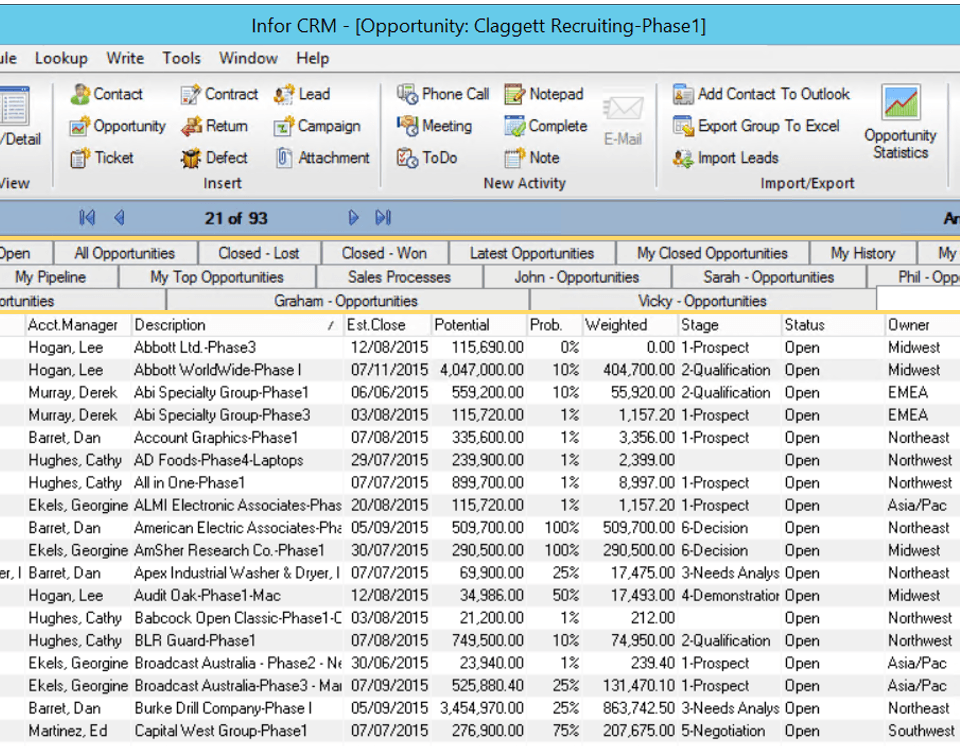Create a ToDo activity
The height and width of the screenshot is (746, 960).
click(x=427, y=158)
